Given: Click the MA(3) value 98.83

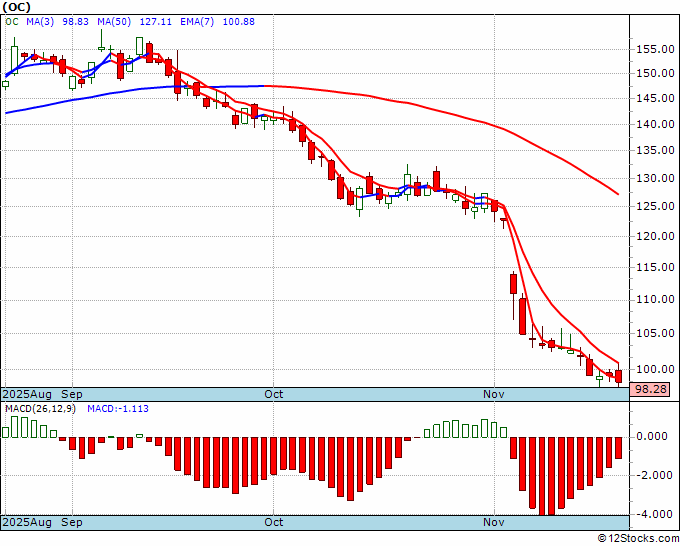Looking at the screenshot, I should 75,22.
